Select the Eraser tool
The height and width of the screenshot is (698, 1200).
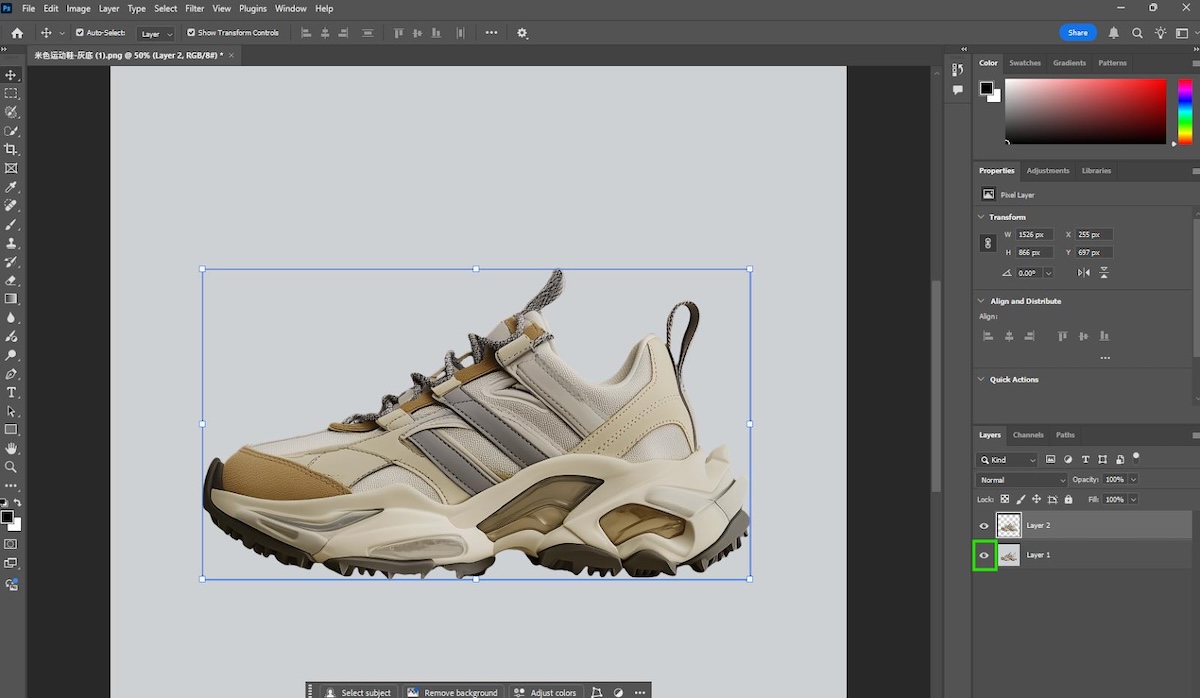click(x=11, y=280)
